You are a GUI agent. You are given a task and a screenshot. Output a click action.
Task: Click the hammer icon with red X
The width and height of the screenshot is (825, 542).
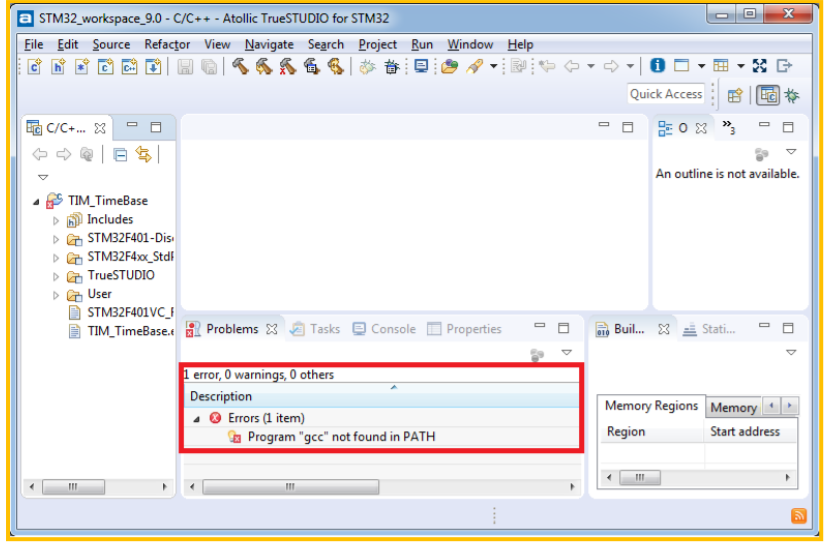click(287, 66)
